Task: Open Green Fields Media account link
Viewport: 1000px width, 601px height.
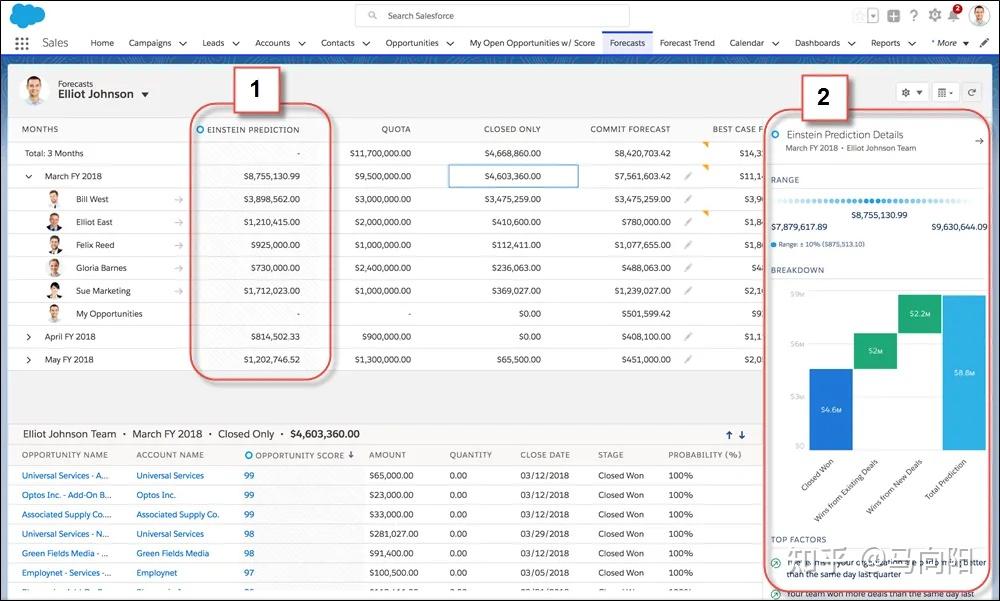Action: click(x=172, y=553)
